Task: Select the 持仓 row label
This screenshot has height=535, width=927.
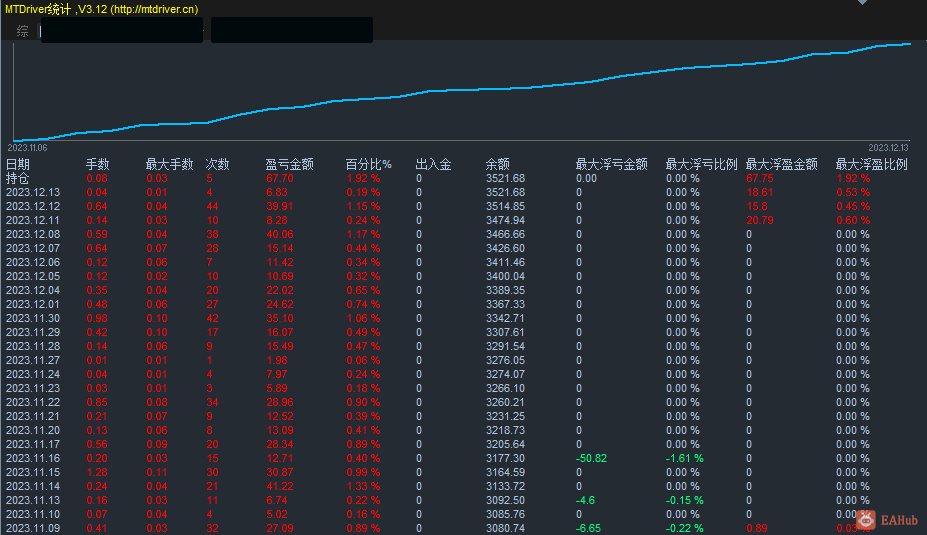Action: pyautogui.click(x=18, y=178)
